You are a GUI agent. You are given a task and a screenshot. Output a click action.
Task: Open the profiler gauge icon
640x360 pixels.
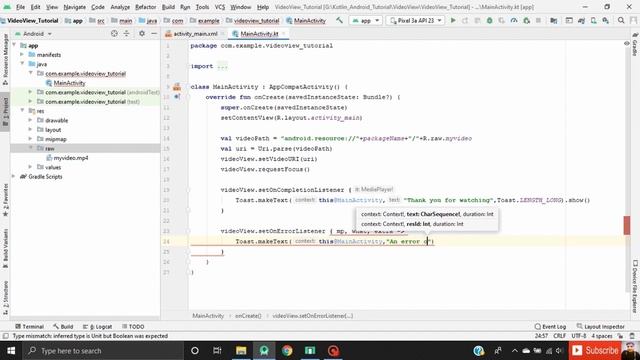514,20
